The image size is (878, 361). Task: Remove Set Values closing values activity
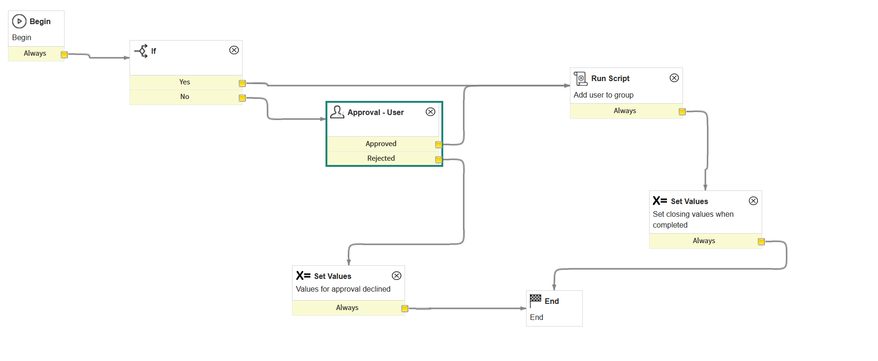pos(753,201)
